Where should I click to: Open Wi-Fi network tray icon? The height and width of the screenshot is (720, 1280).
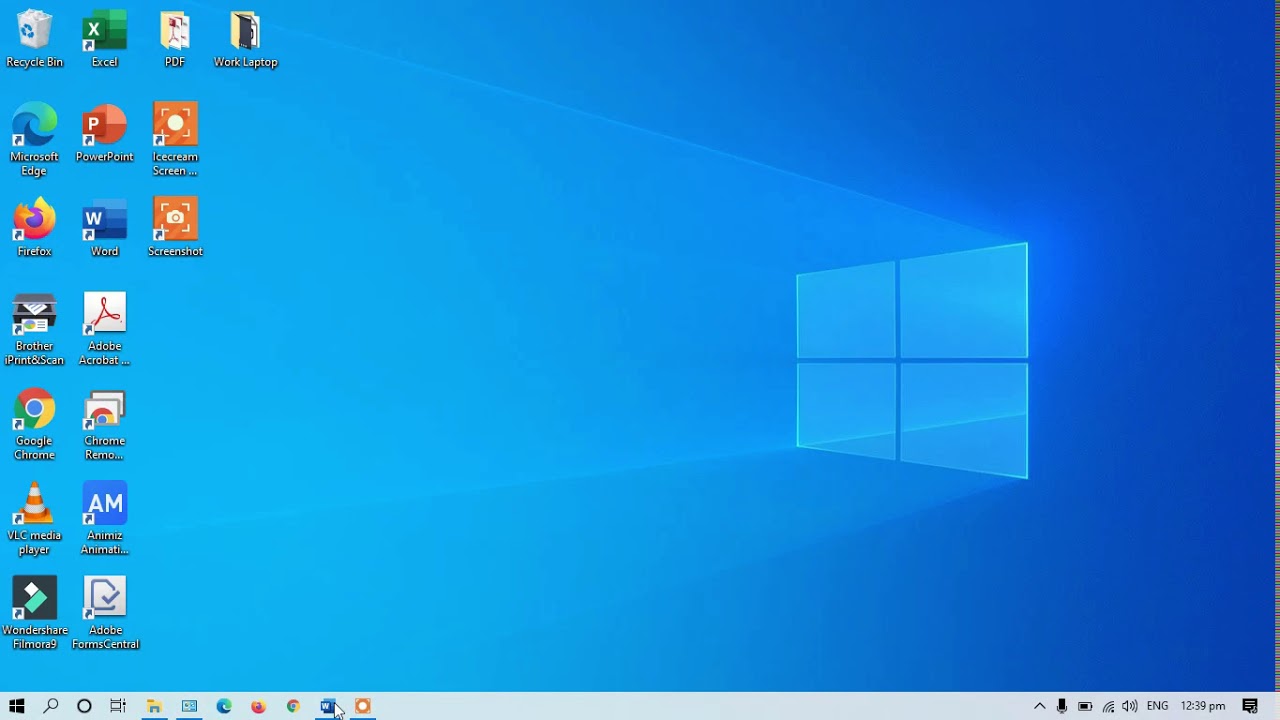(1108, 706)
